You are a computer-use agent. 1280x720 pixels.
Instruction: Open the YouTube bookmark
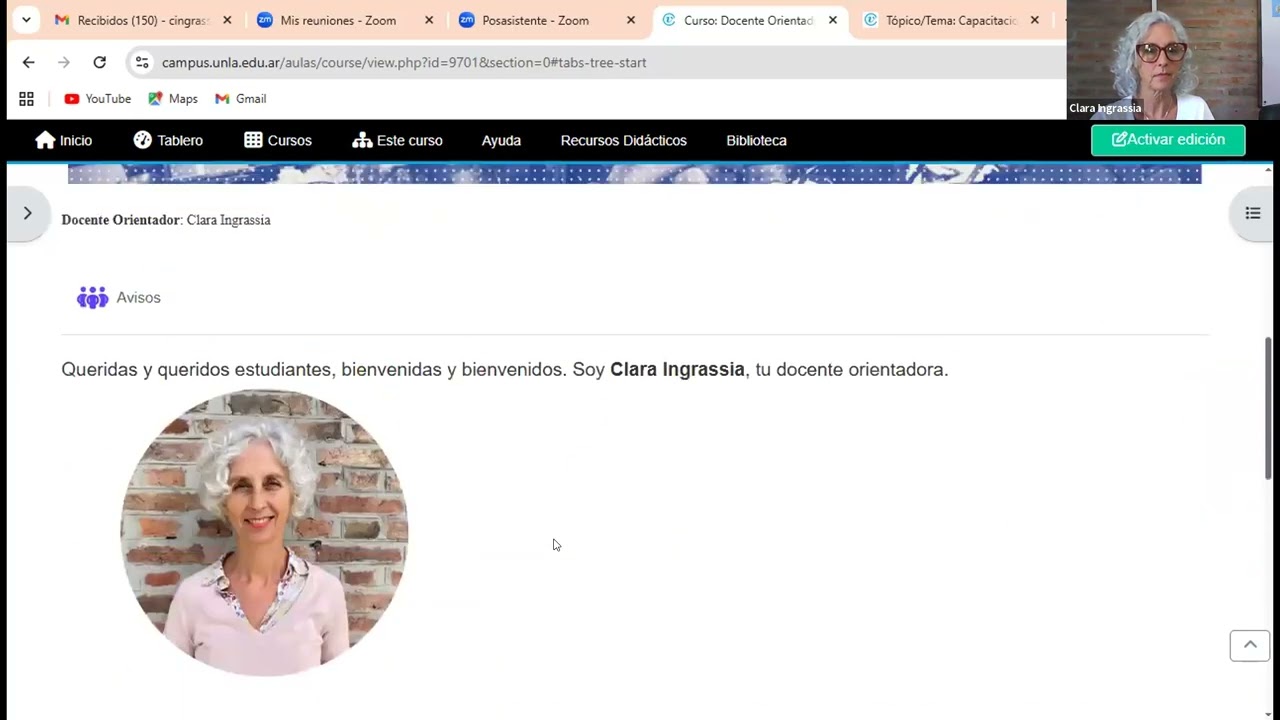(98, 99)
